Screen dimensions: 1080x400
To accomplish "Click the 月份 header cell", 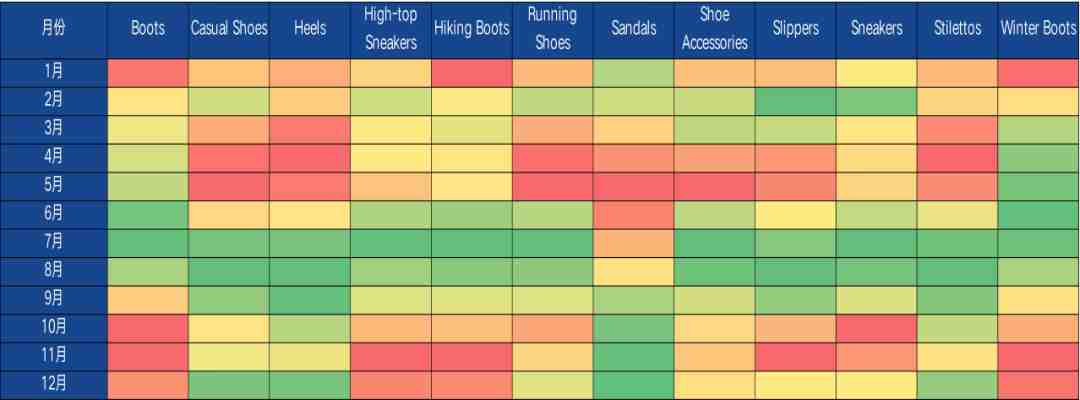I will pyautogui.click(x=54, y=30).
